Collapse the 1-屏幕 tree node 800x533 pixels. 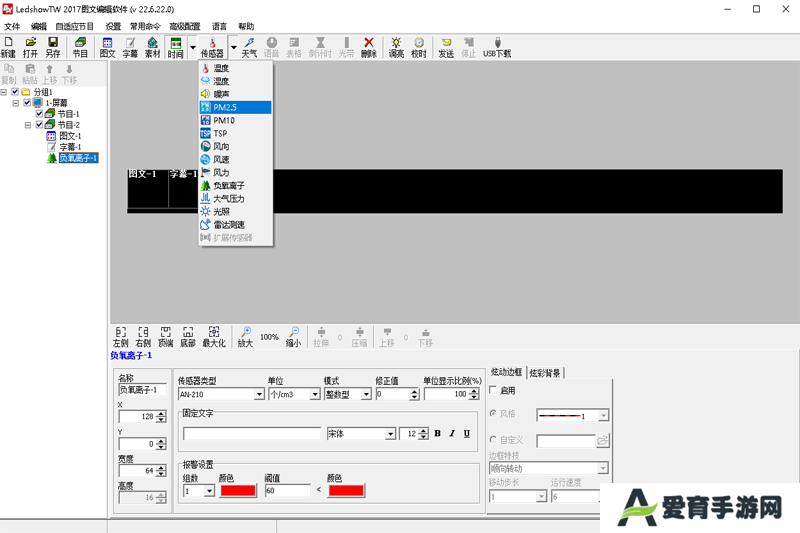(16, 103)
